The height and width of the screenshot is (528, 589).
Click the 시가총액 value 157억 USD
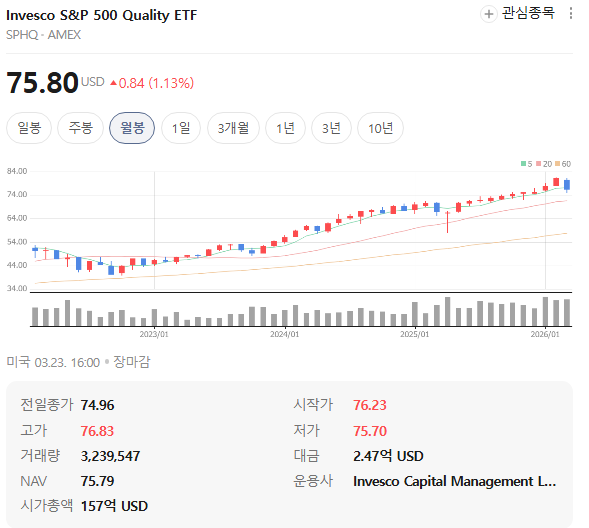(x=114, y=506)
